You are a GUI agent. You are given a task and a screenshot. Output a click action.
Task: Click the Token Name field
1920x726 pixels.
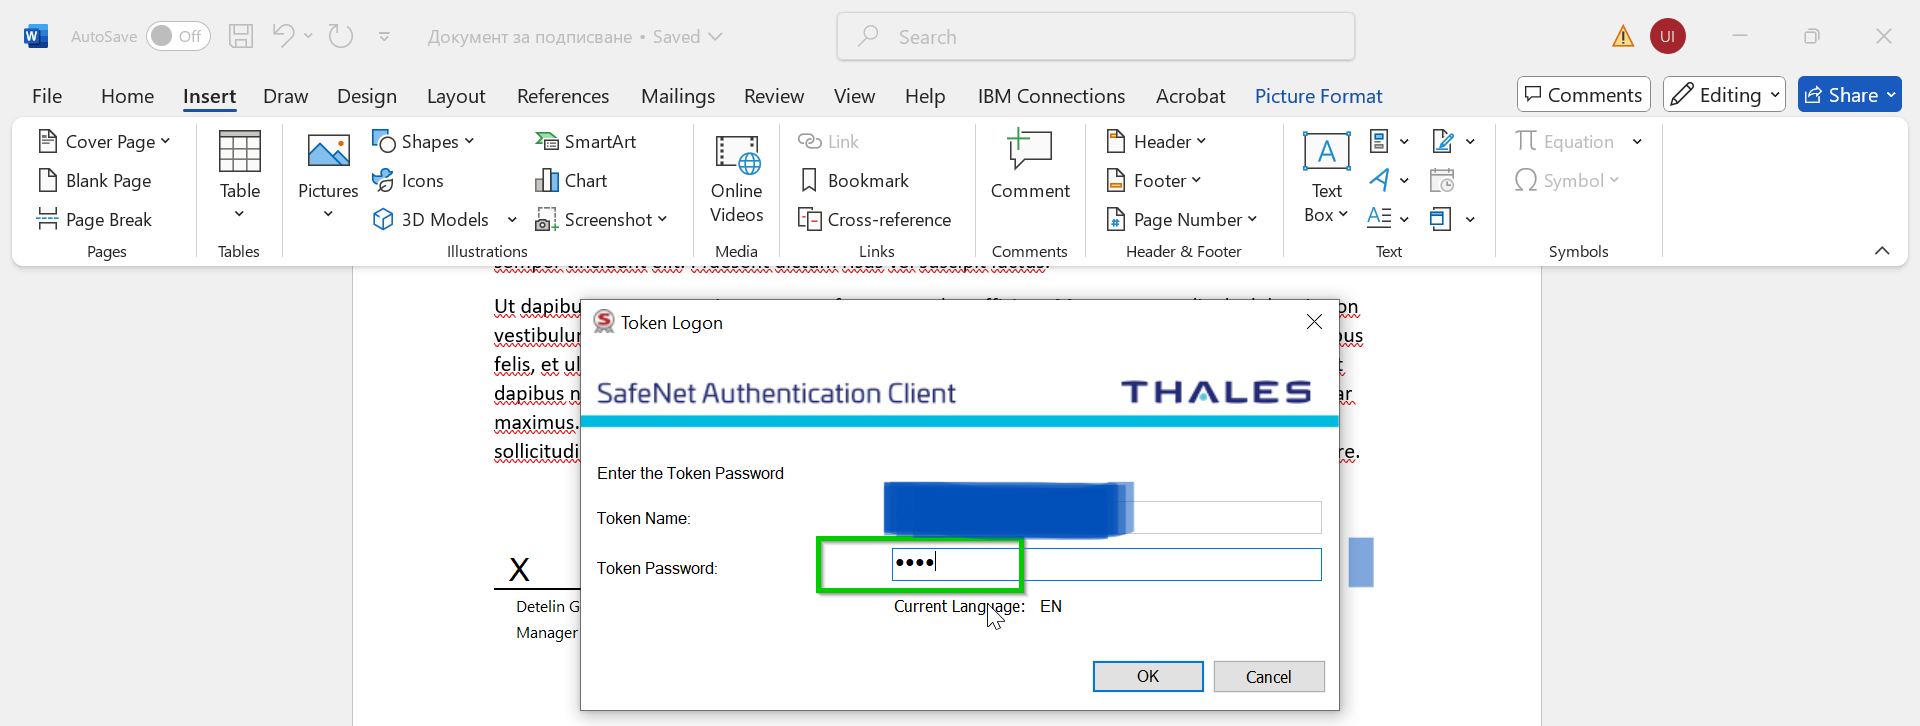coord(1106,517)
